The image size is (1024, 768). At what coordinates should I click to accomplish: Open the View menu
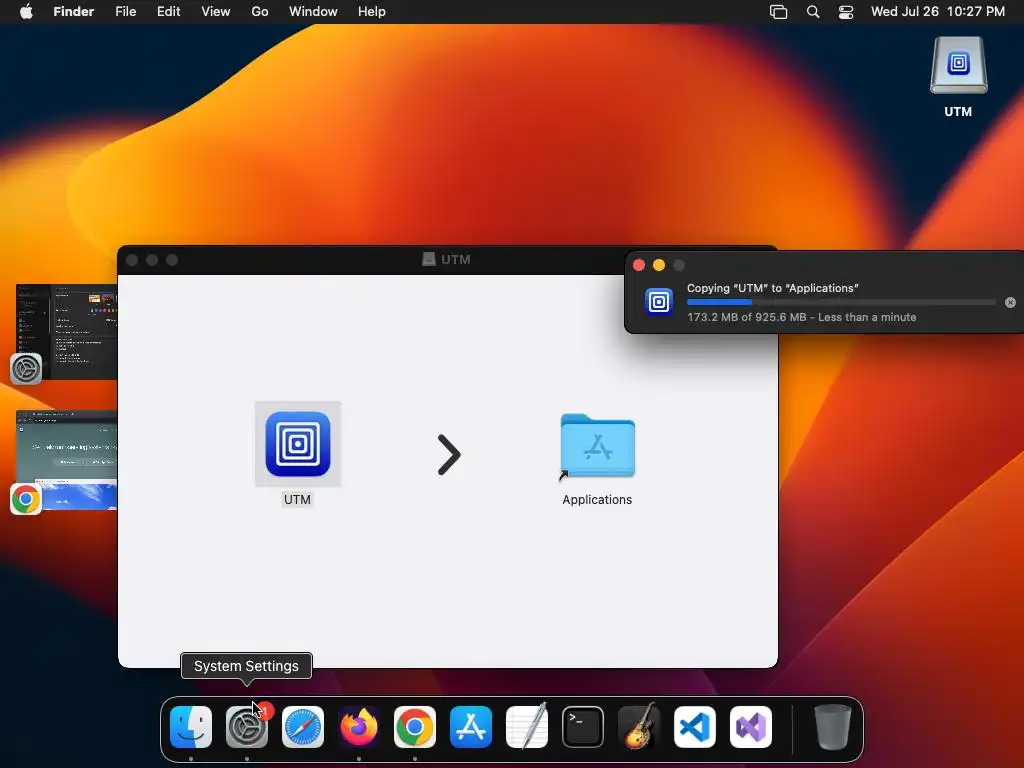point(216,12)
